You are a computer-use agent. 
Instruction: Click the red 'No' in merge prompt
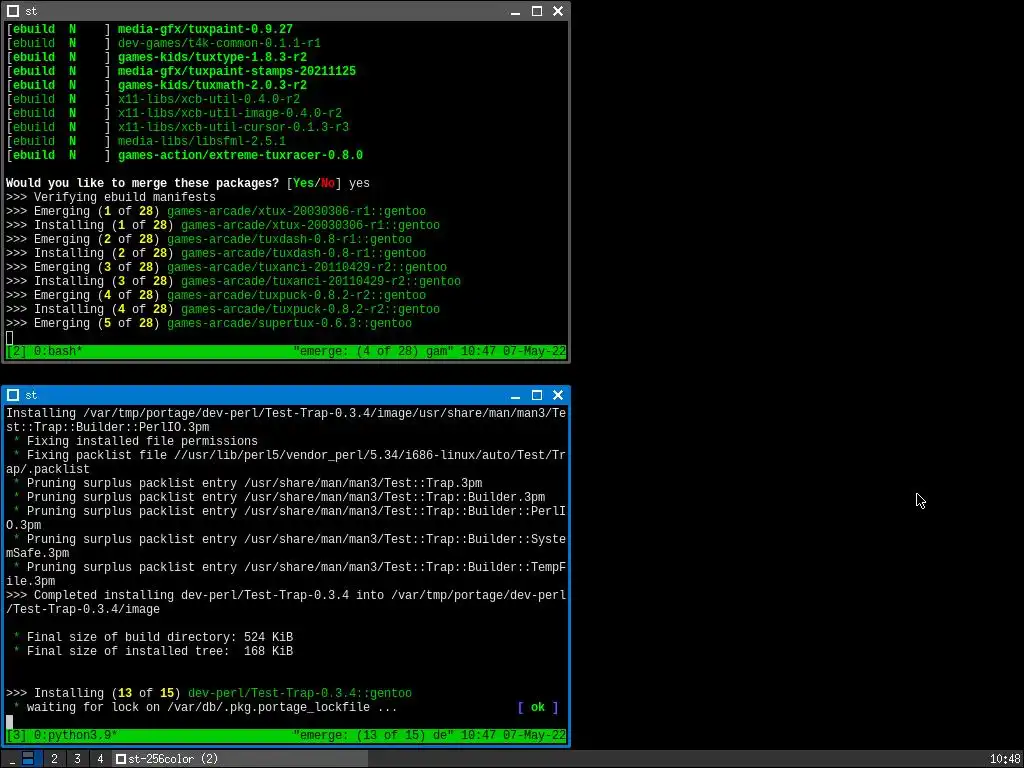coord(328,184)
